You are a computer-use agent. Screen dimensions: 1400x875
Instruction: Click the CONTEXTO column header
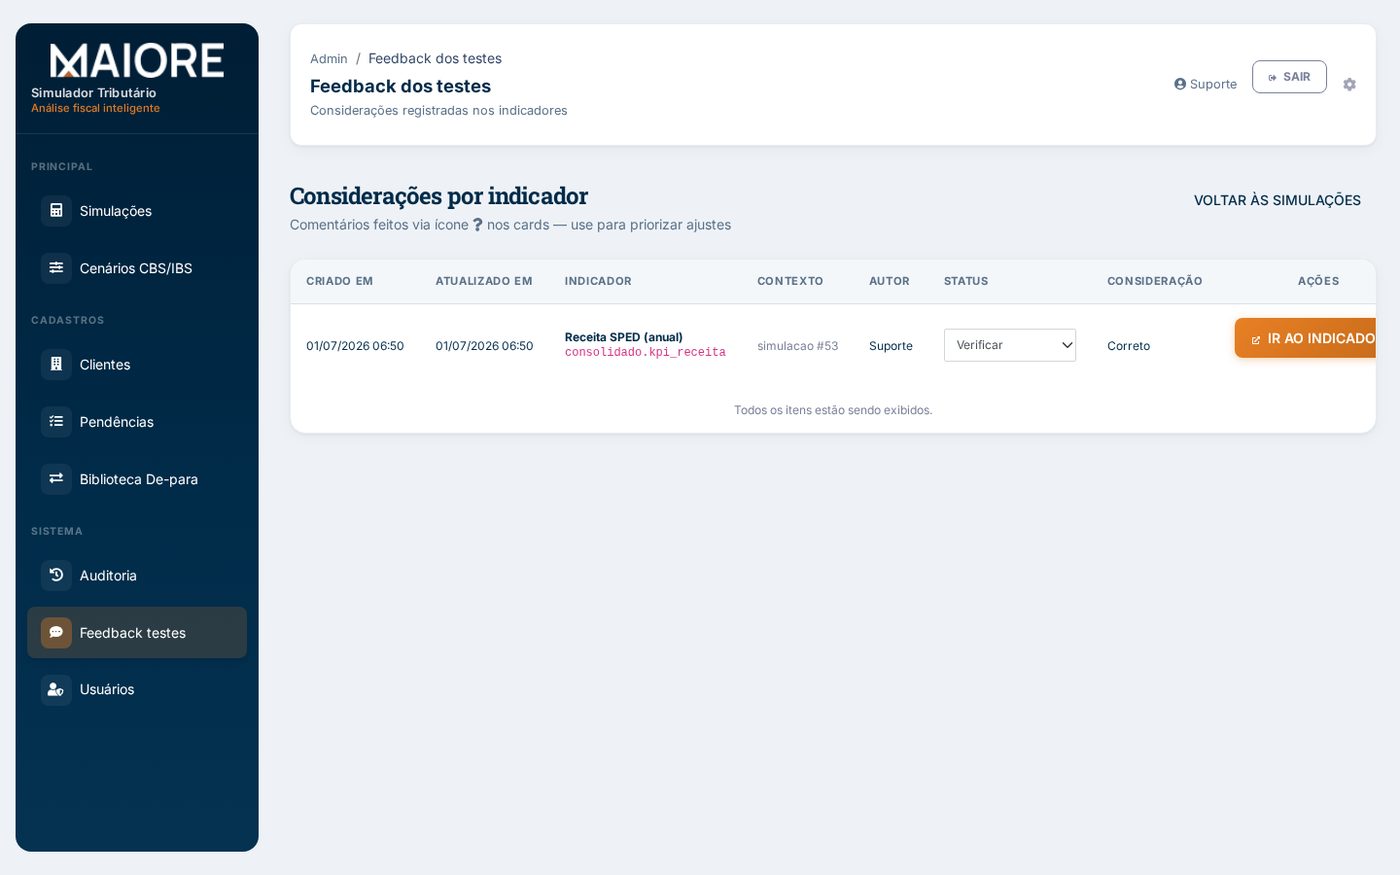click(790, 281)
